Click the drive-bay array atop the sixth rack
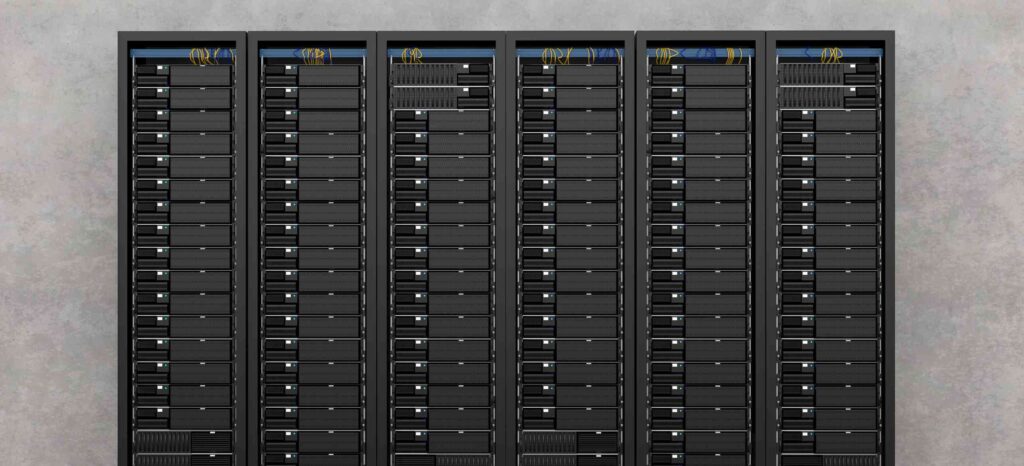The height and width of the screenshot is (466, 1024). 812,74
